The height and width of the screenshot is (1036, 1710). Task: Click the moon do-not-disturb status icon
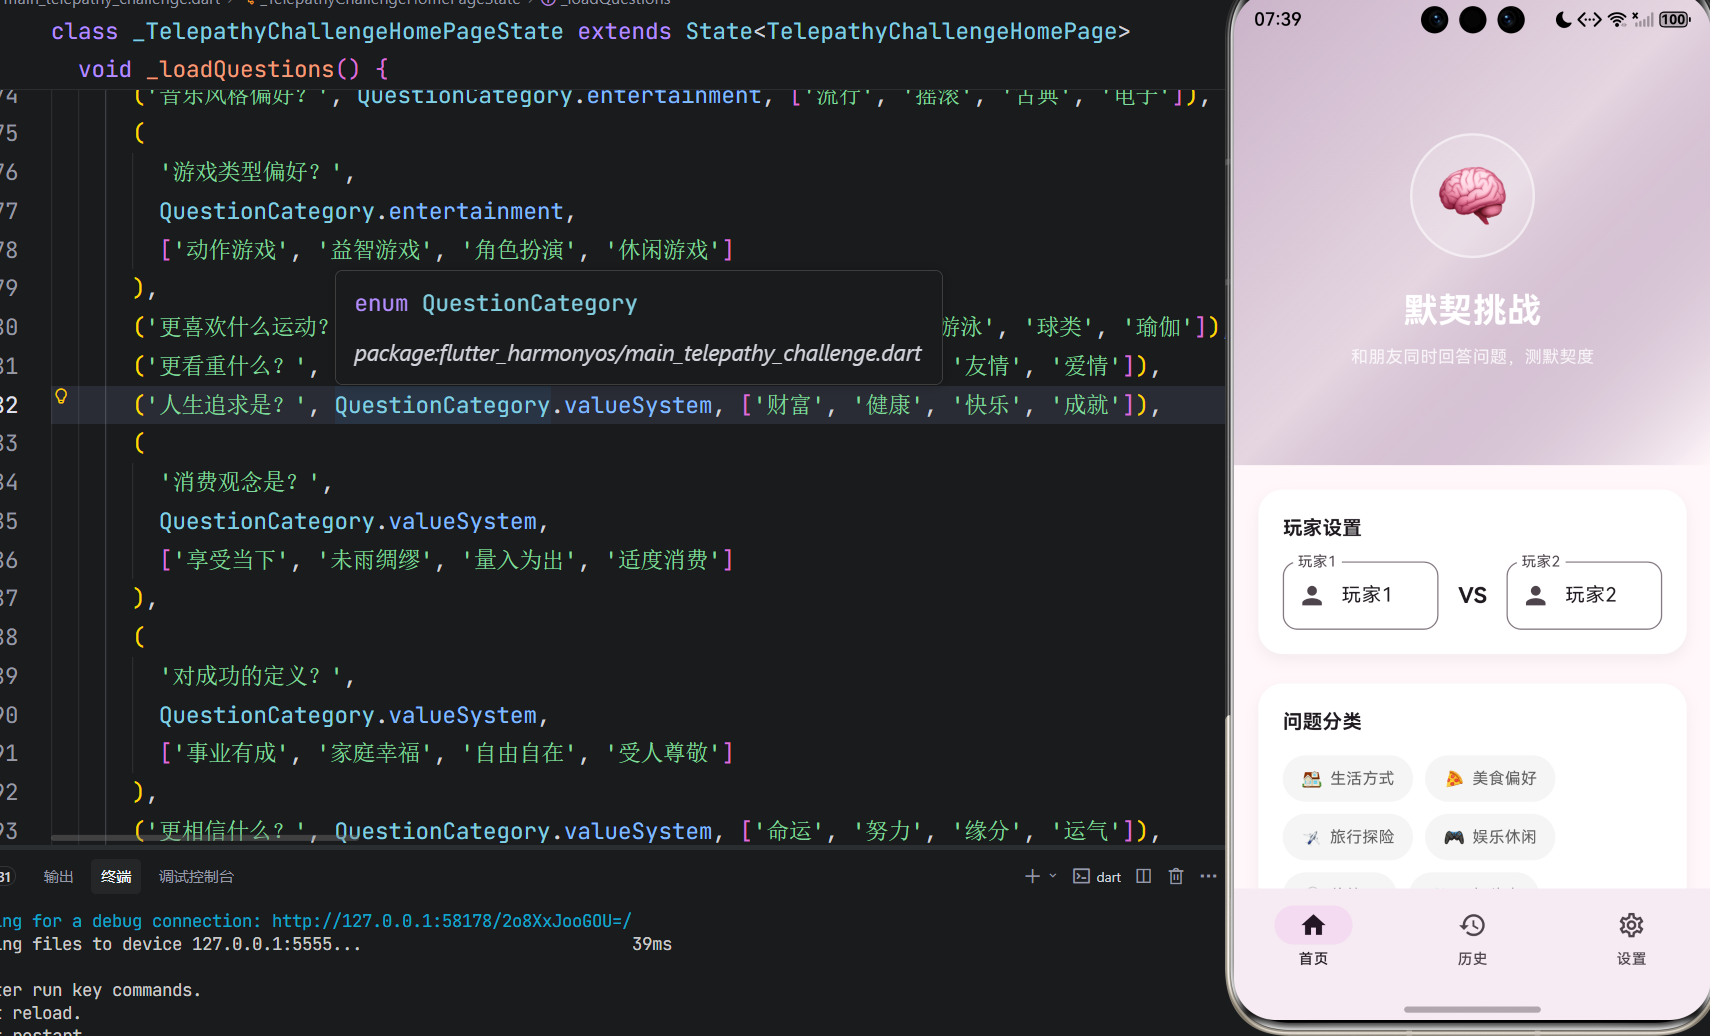pos(1563,19)
